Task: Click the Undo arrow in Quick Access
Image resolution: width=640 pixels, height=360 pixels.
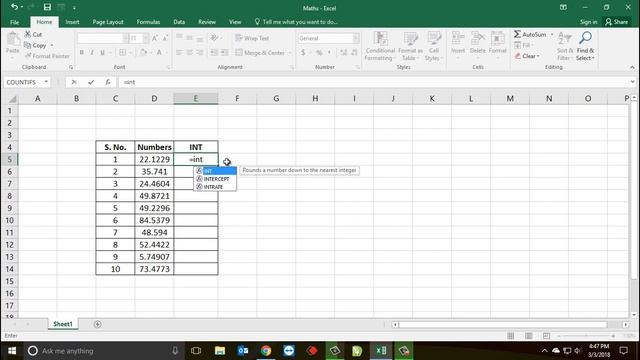Action: point(14,7)
